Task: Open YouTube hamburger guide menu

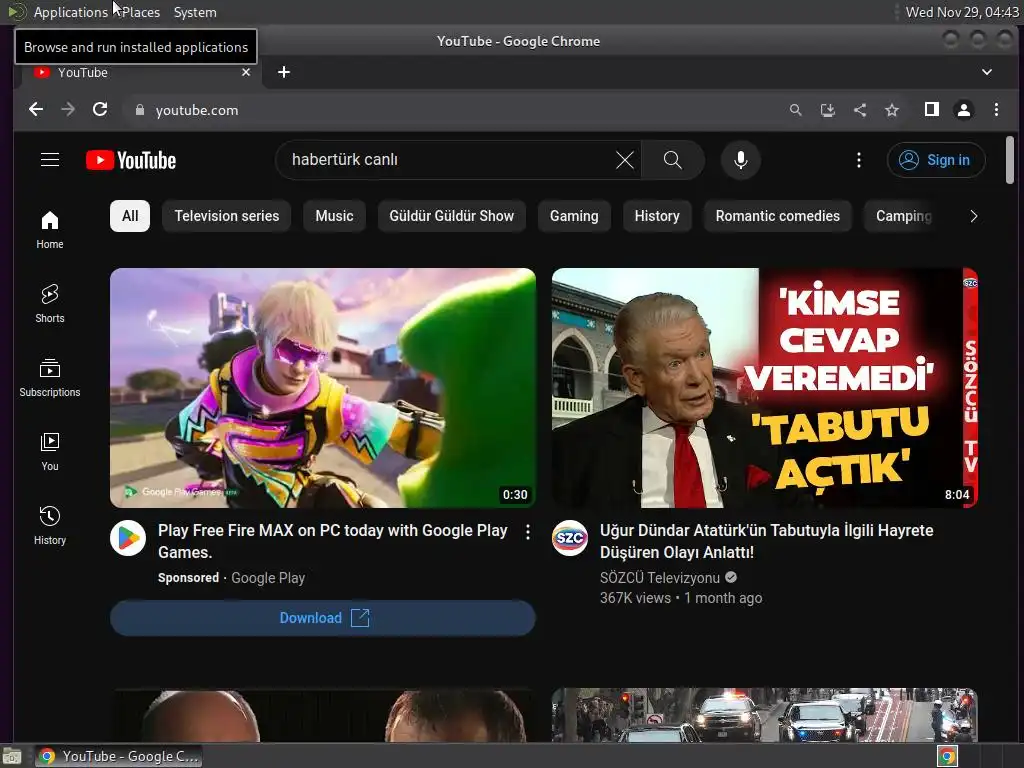Action: 50,160
